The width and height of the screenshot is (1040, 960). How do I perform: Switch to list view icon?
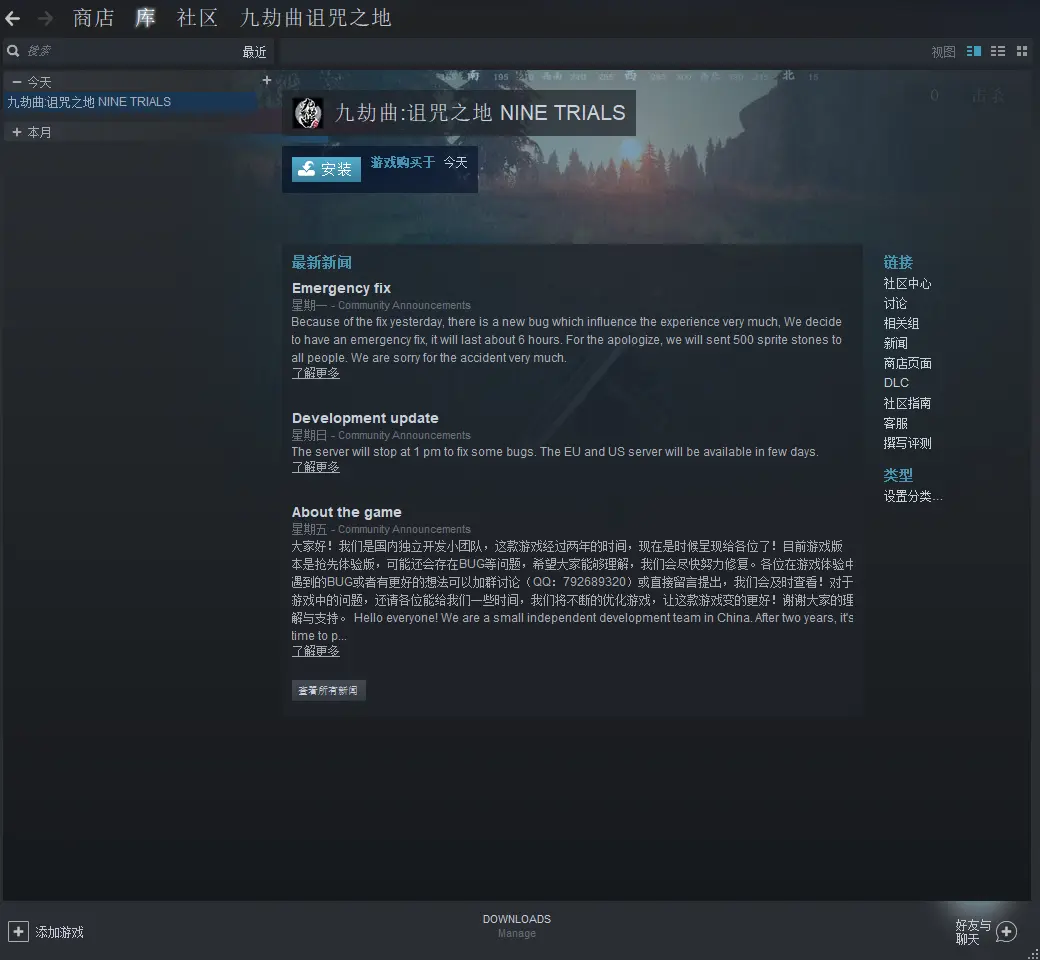coord(998,51)
